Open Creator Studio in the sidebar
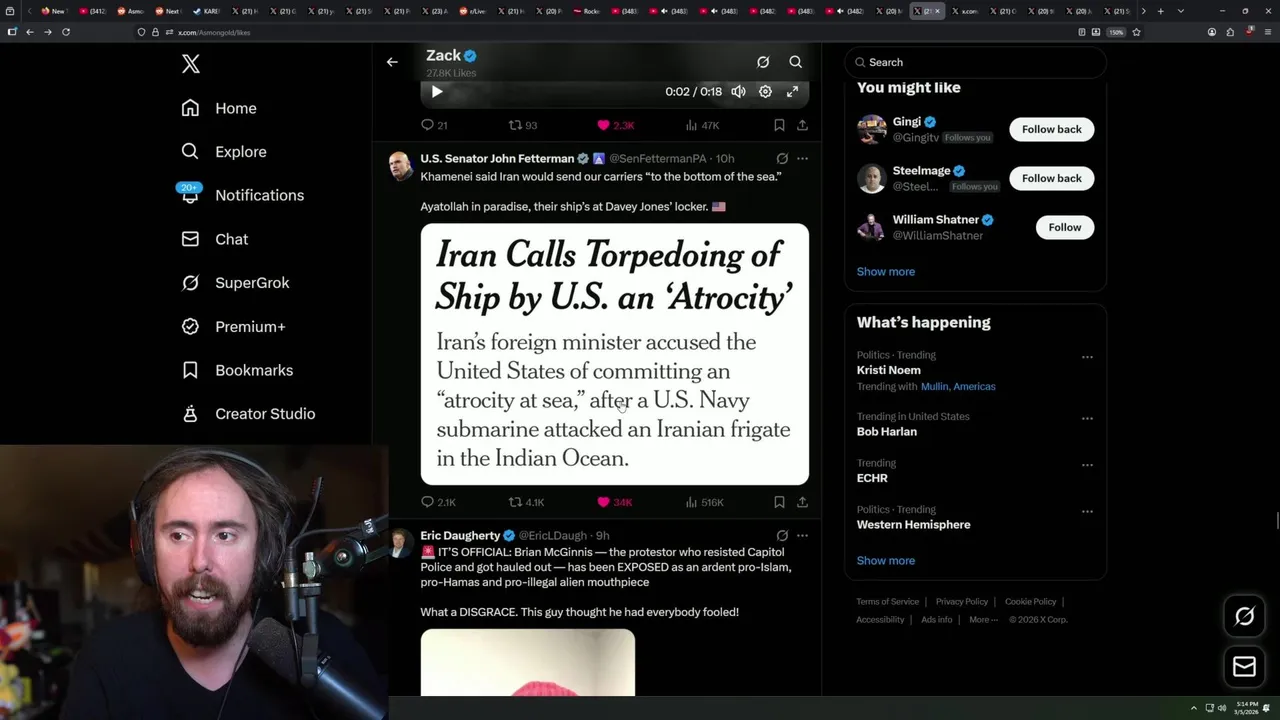This screenshot has width=1280, height=720. tap(248, 414)
